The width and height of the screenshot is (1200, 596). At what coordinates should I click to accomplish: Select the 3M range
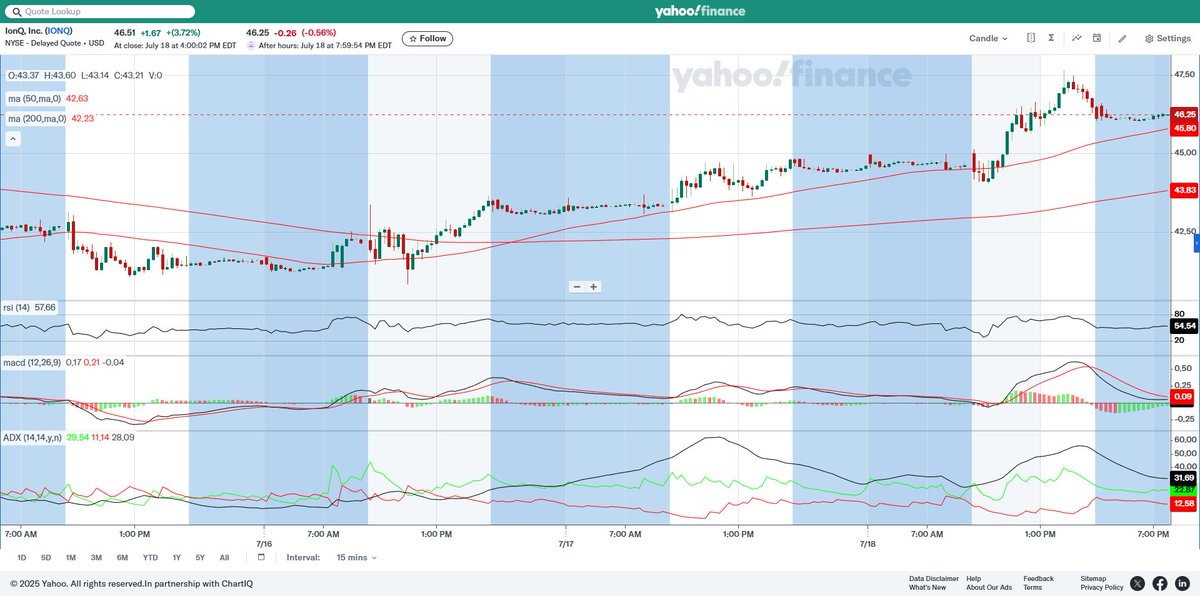[x=97, y=557]
